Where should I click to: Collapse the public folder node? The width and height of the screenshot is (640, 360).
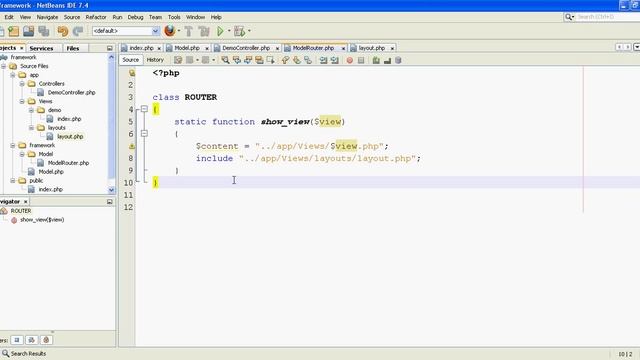[13, 180]
